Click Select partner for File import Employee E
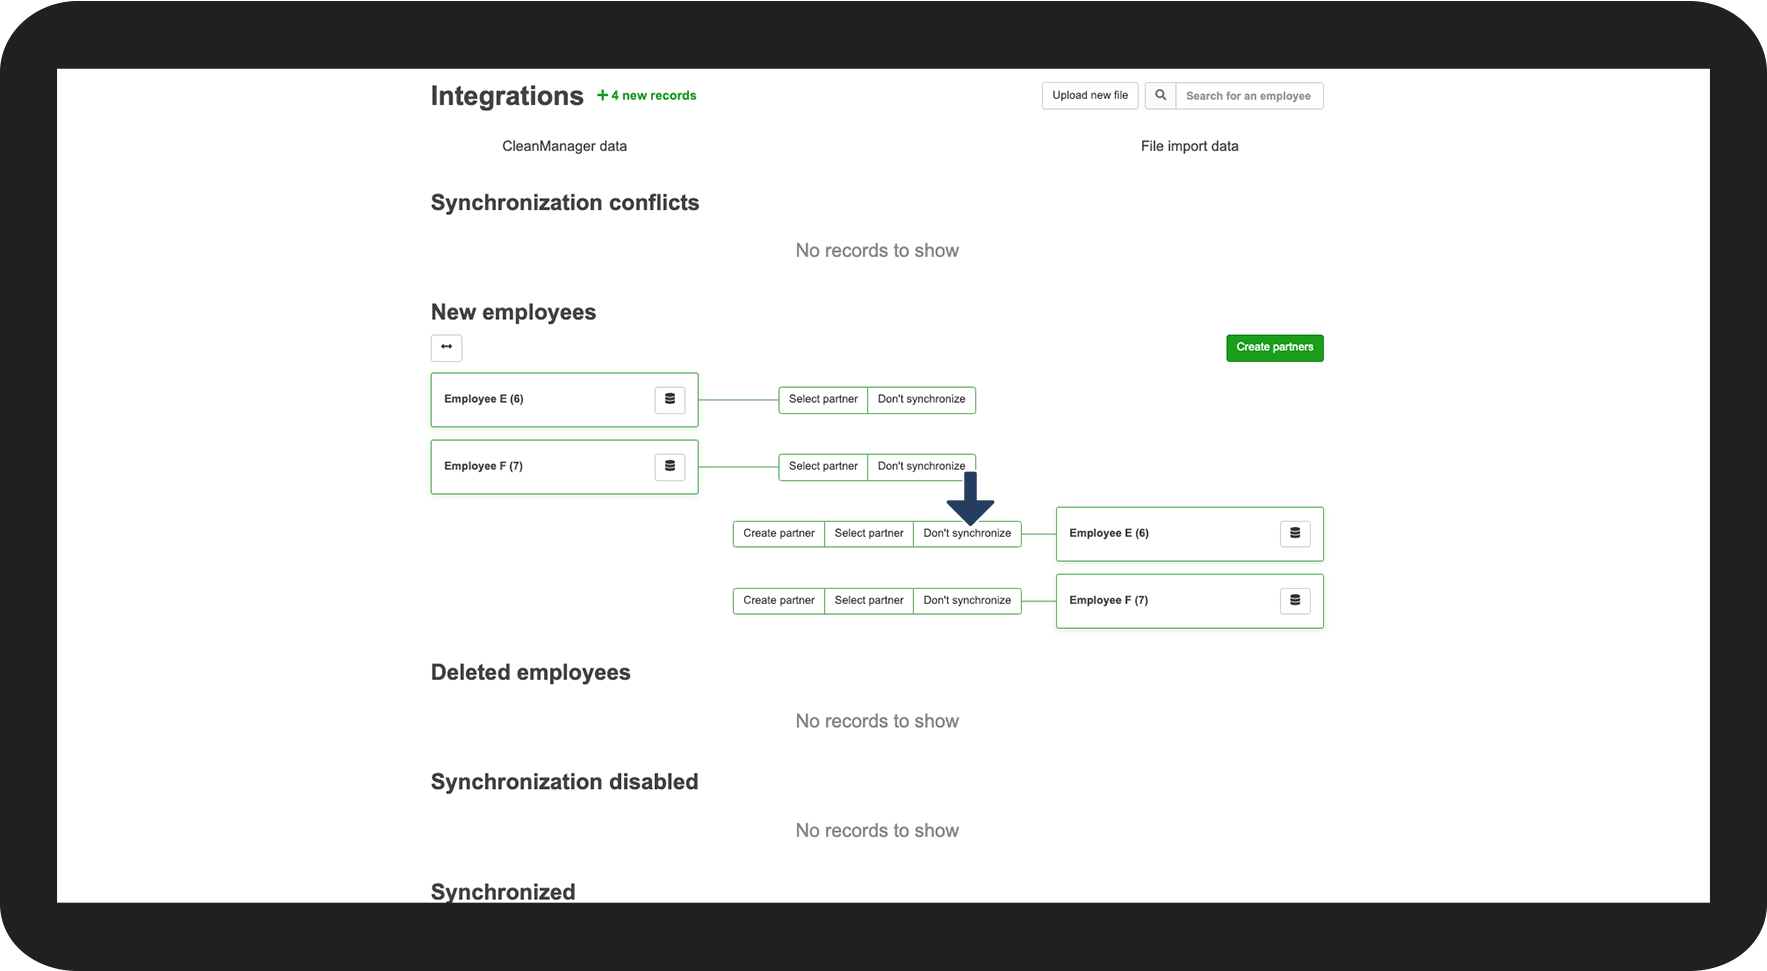 click(869, 533)
